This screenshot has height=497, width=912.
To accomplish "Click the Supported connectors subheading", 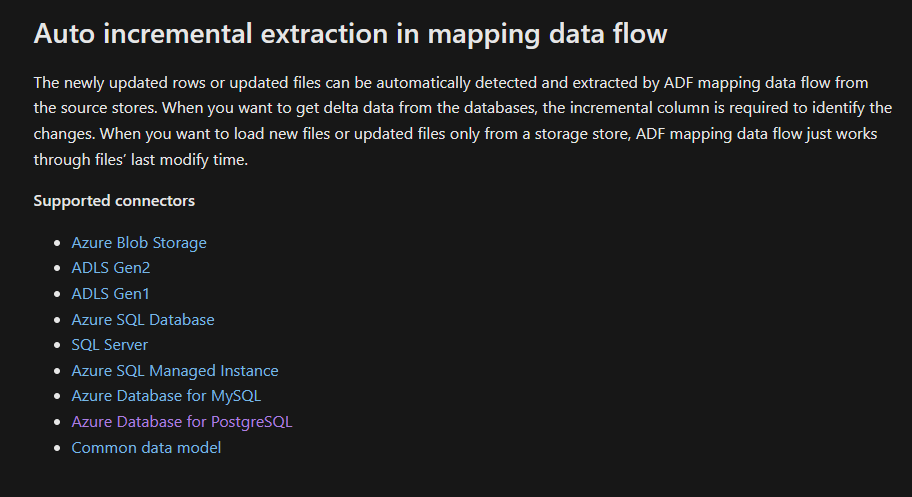I will point(114,201).
